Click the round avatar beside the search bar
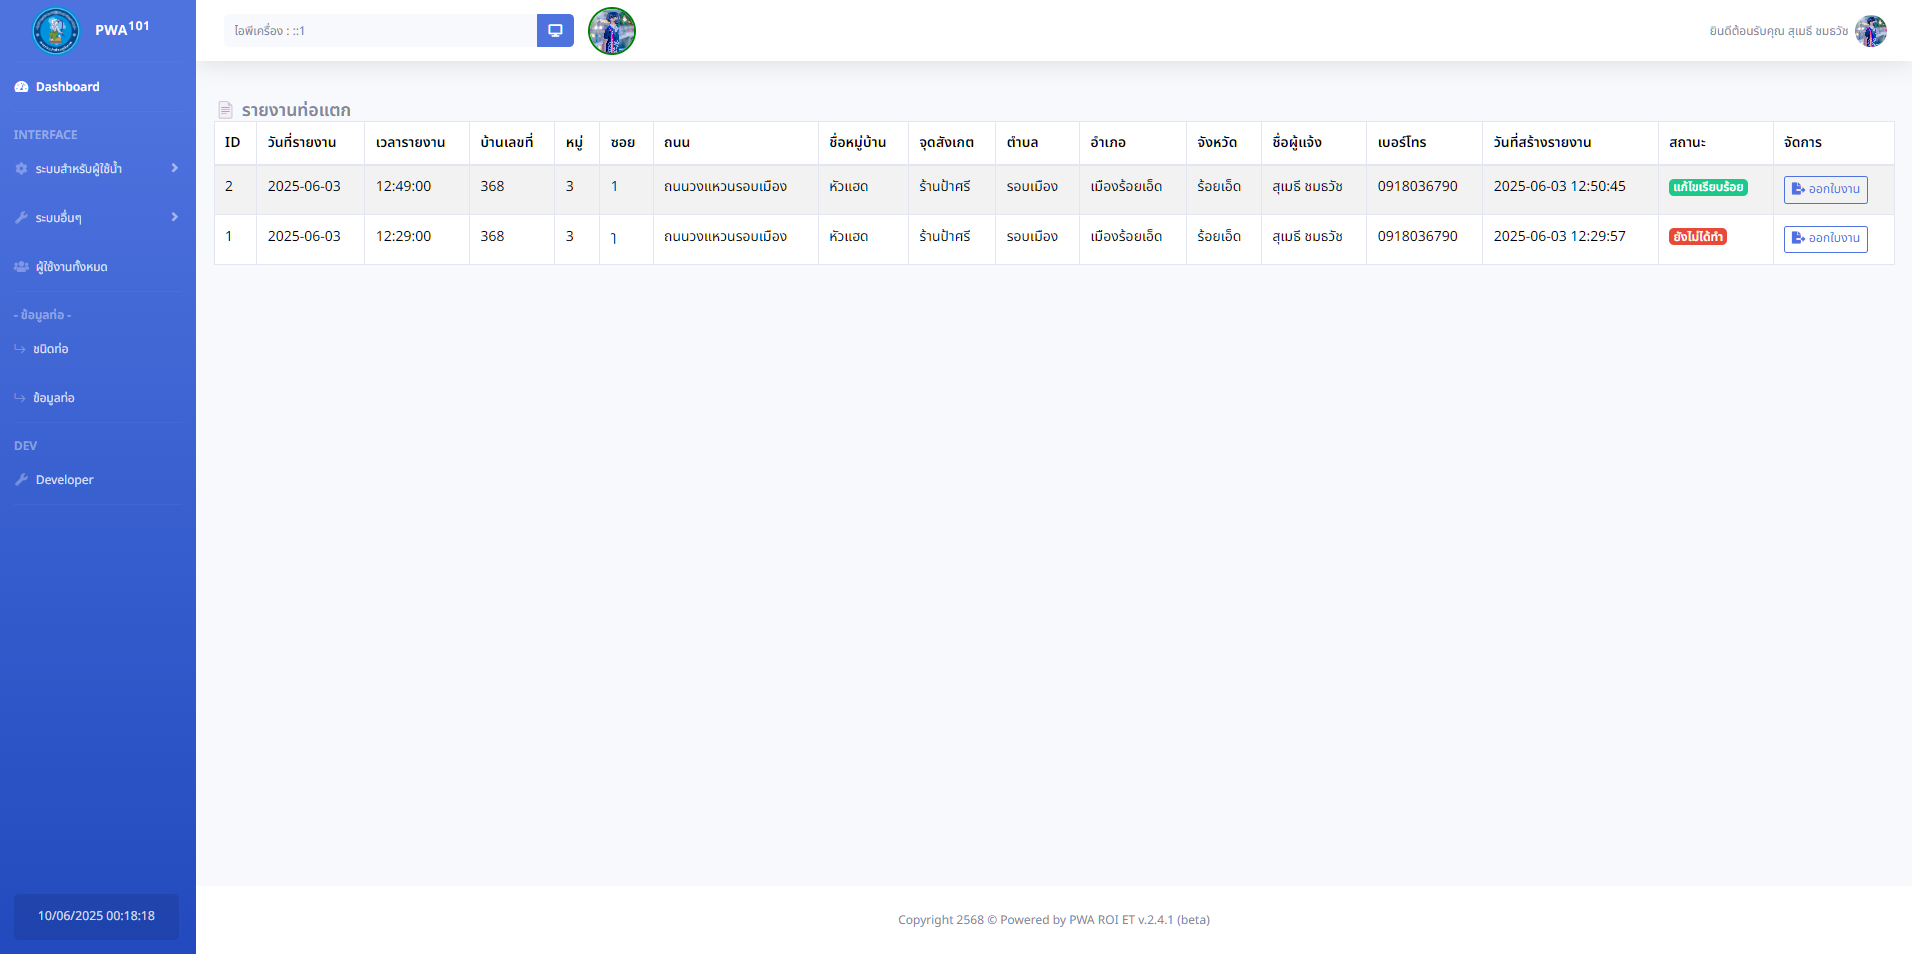The image size is (1912, 954). point(612,31)
